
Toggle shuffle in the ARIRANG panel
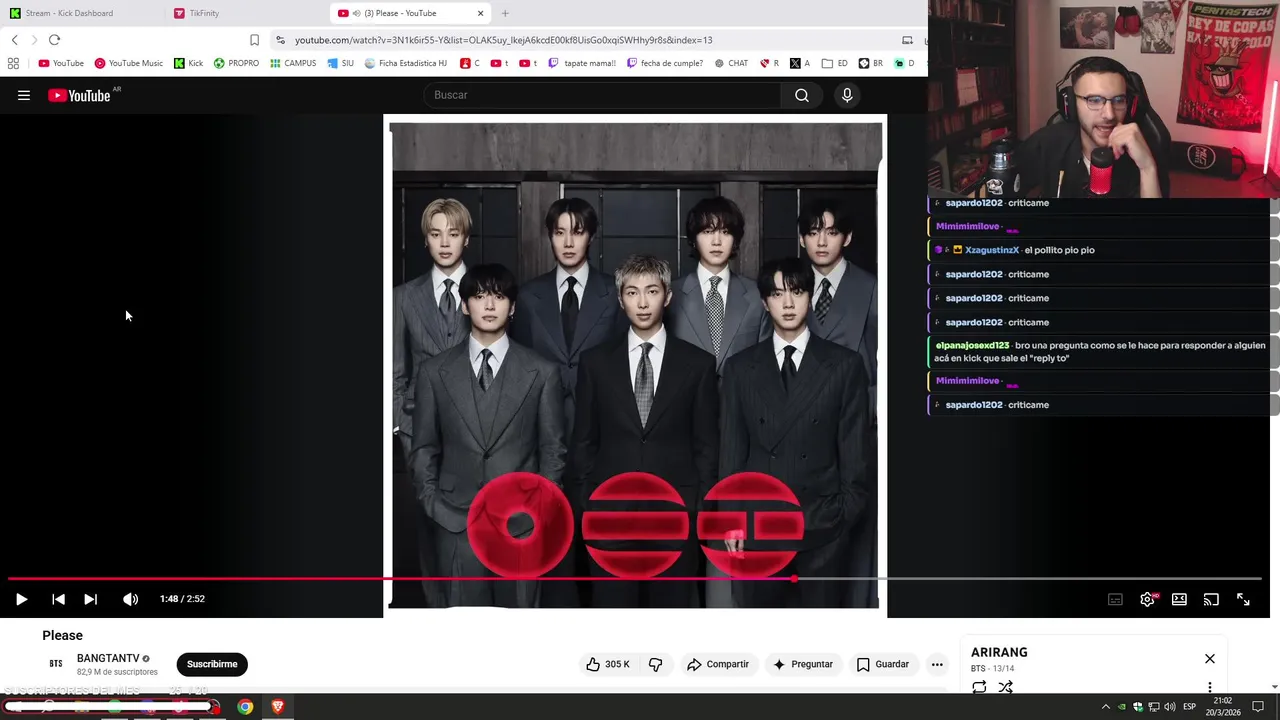coord(1006,687)
